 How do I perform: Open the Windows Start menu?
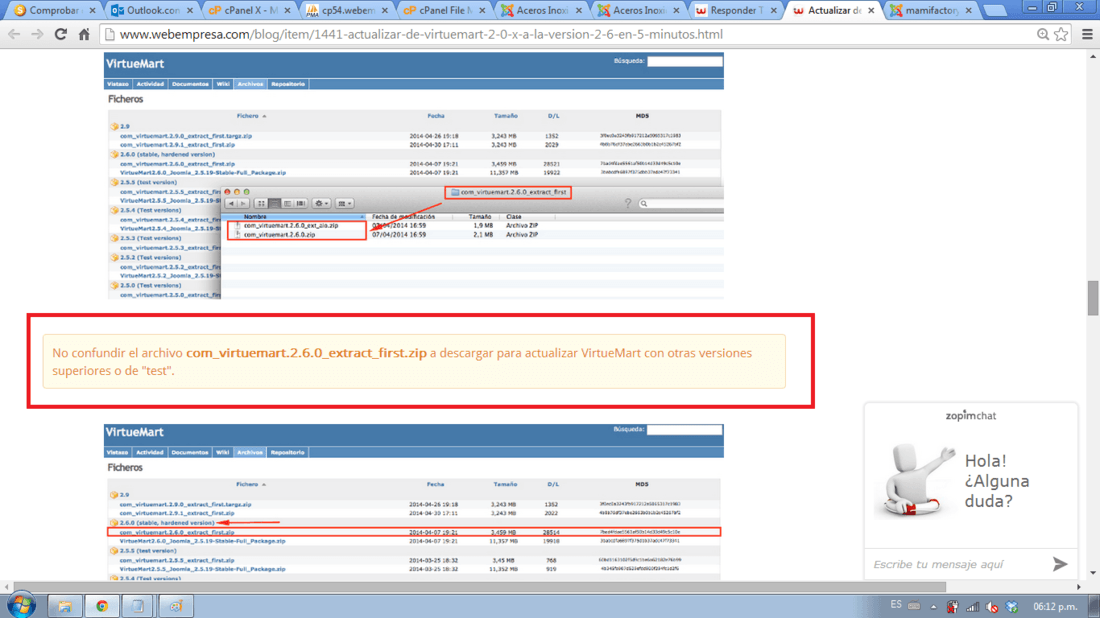pyautogui.click(x=21, y=605)
